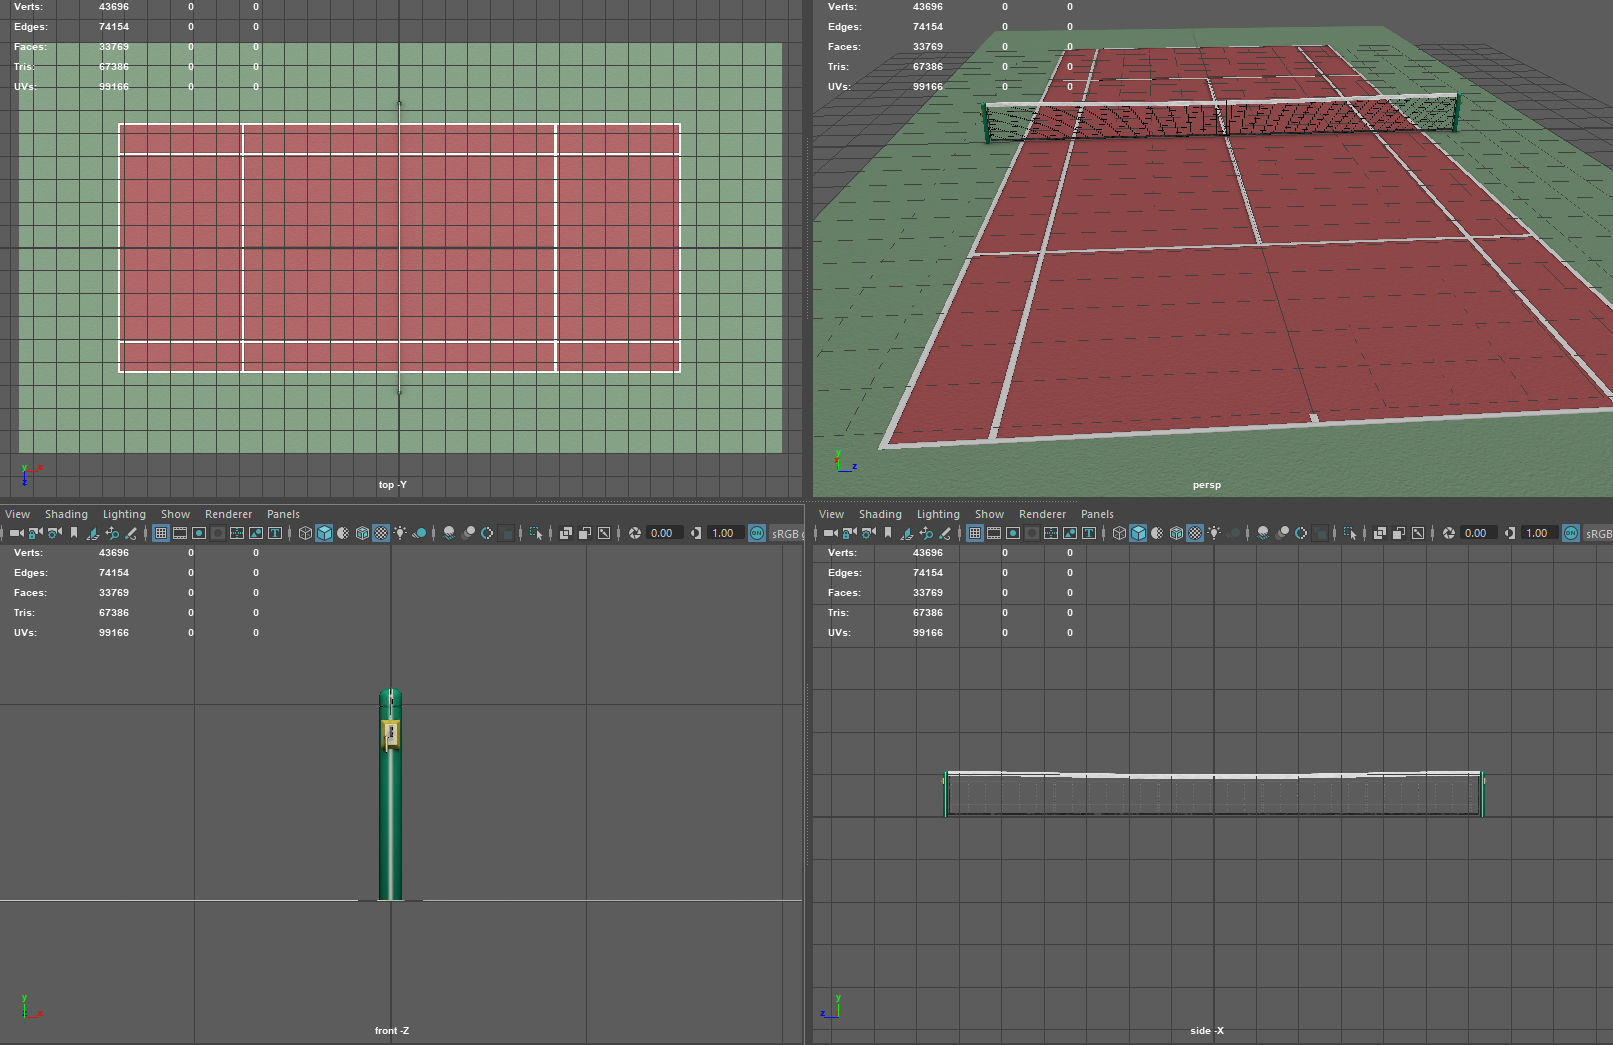The height and width of the screenshot is (1045, 1613).
Task: Enable smooth shaded display in the side viewport
Action: pos(1136,533)
